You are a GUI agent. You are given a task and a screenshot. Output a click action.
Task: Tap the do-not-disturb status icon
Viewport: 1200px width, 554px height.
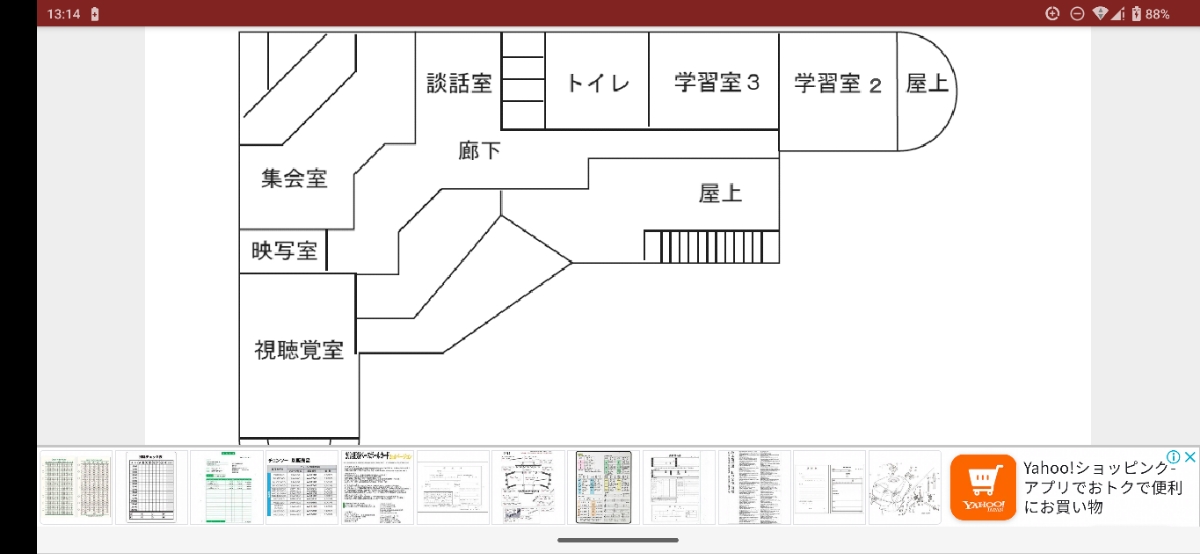click(x=1077, y=14)
